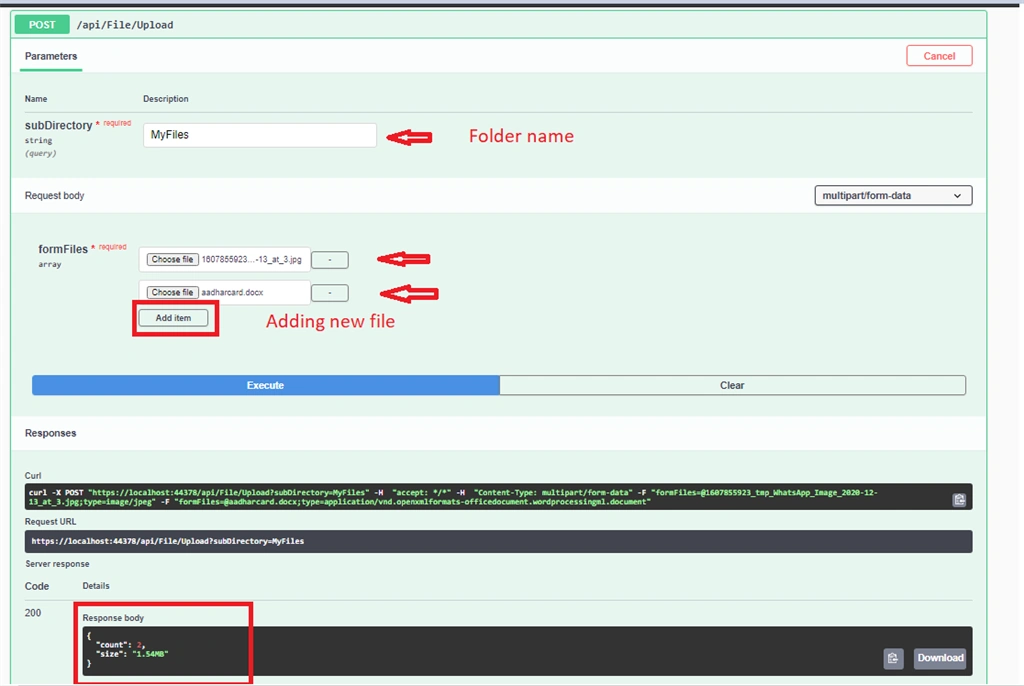Select the Parameters tab
Viewport: 1024px width, 686px height.
click(x=51, y=56)
